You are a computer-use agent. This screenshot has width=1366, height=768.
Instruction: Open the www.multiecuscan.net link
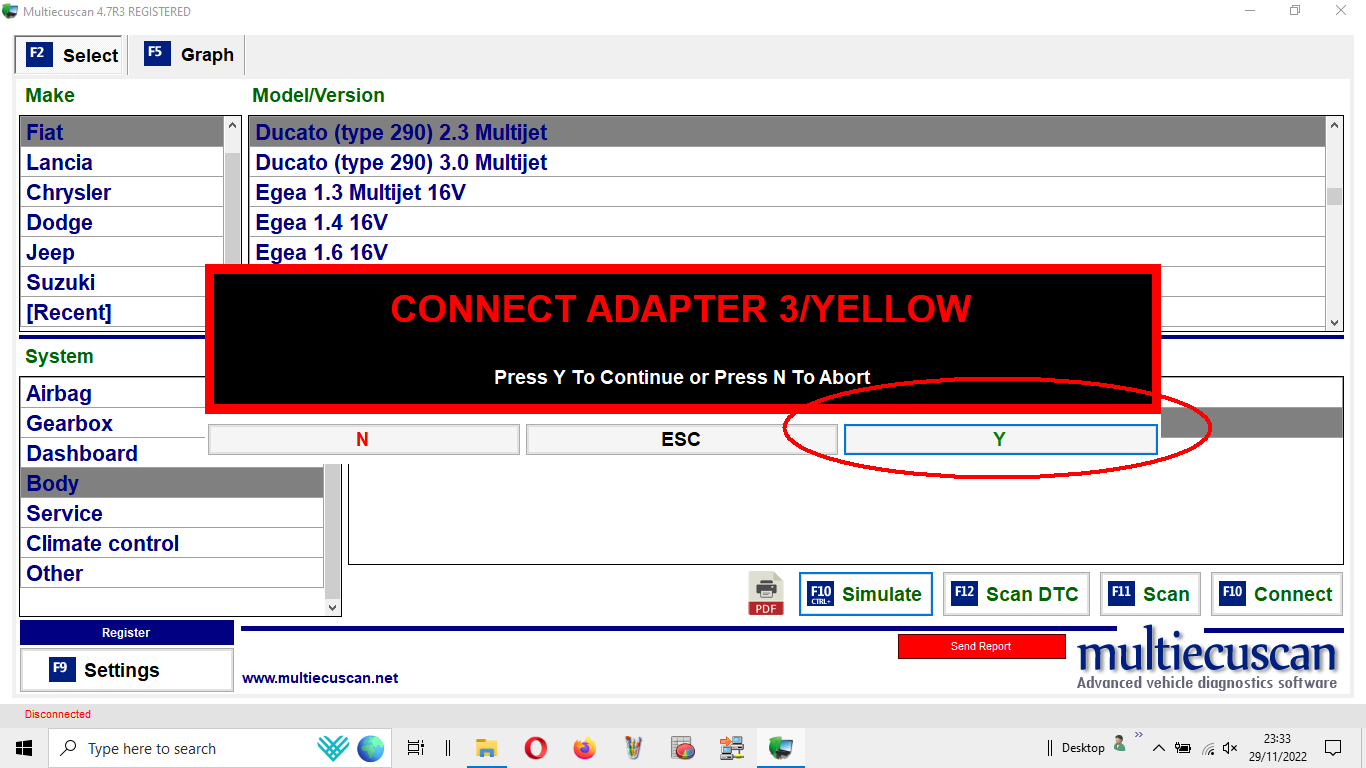tap(320, 678)
